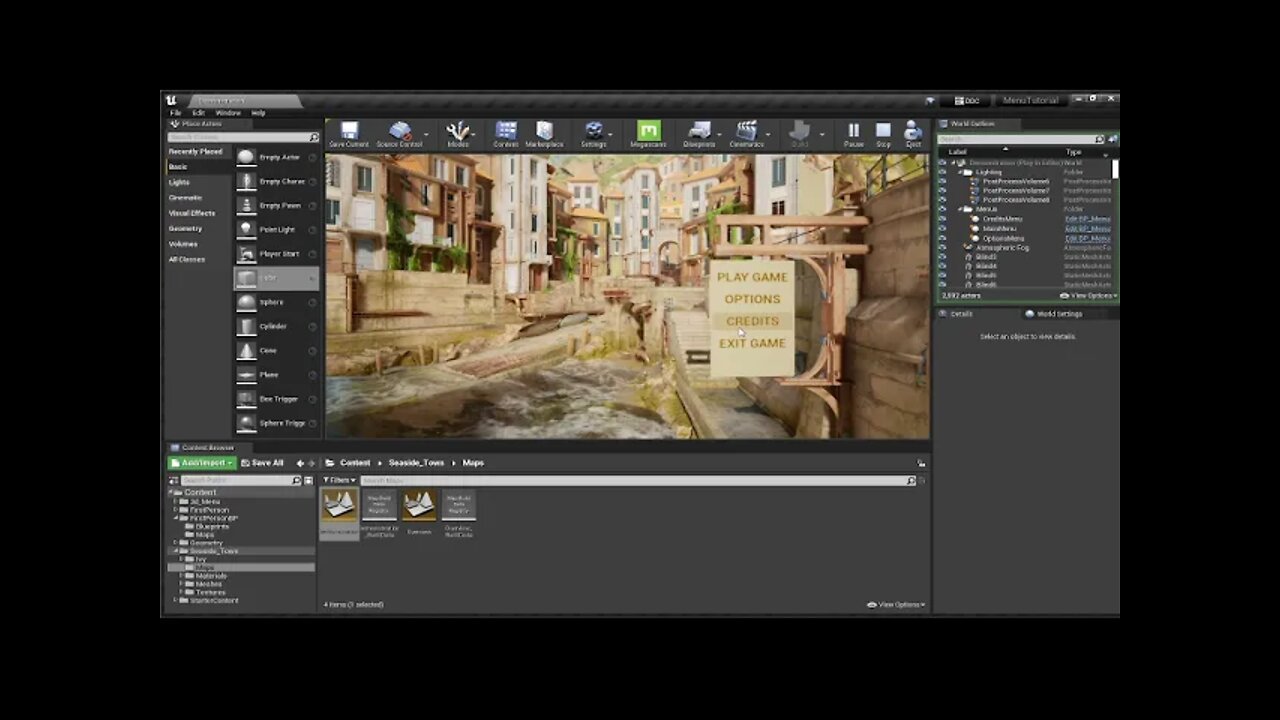Click EXIT GAME on the menu sign
Image resolution: width=1280 pixels, height=720 pixels.
[x=752, y=343]
